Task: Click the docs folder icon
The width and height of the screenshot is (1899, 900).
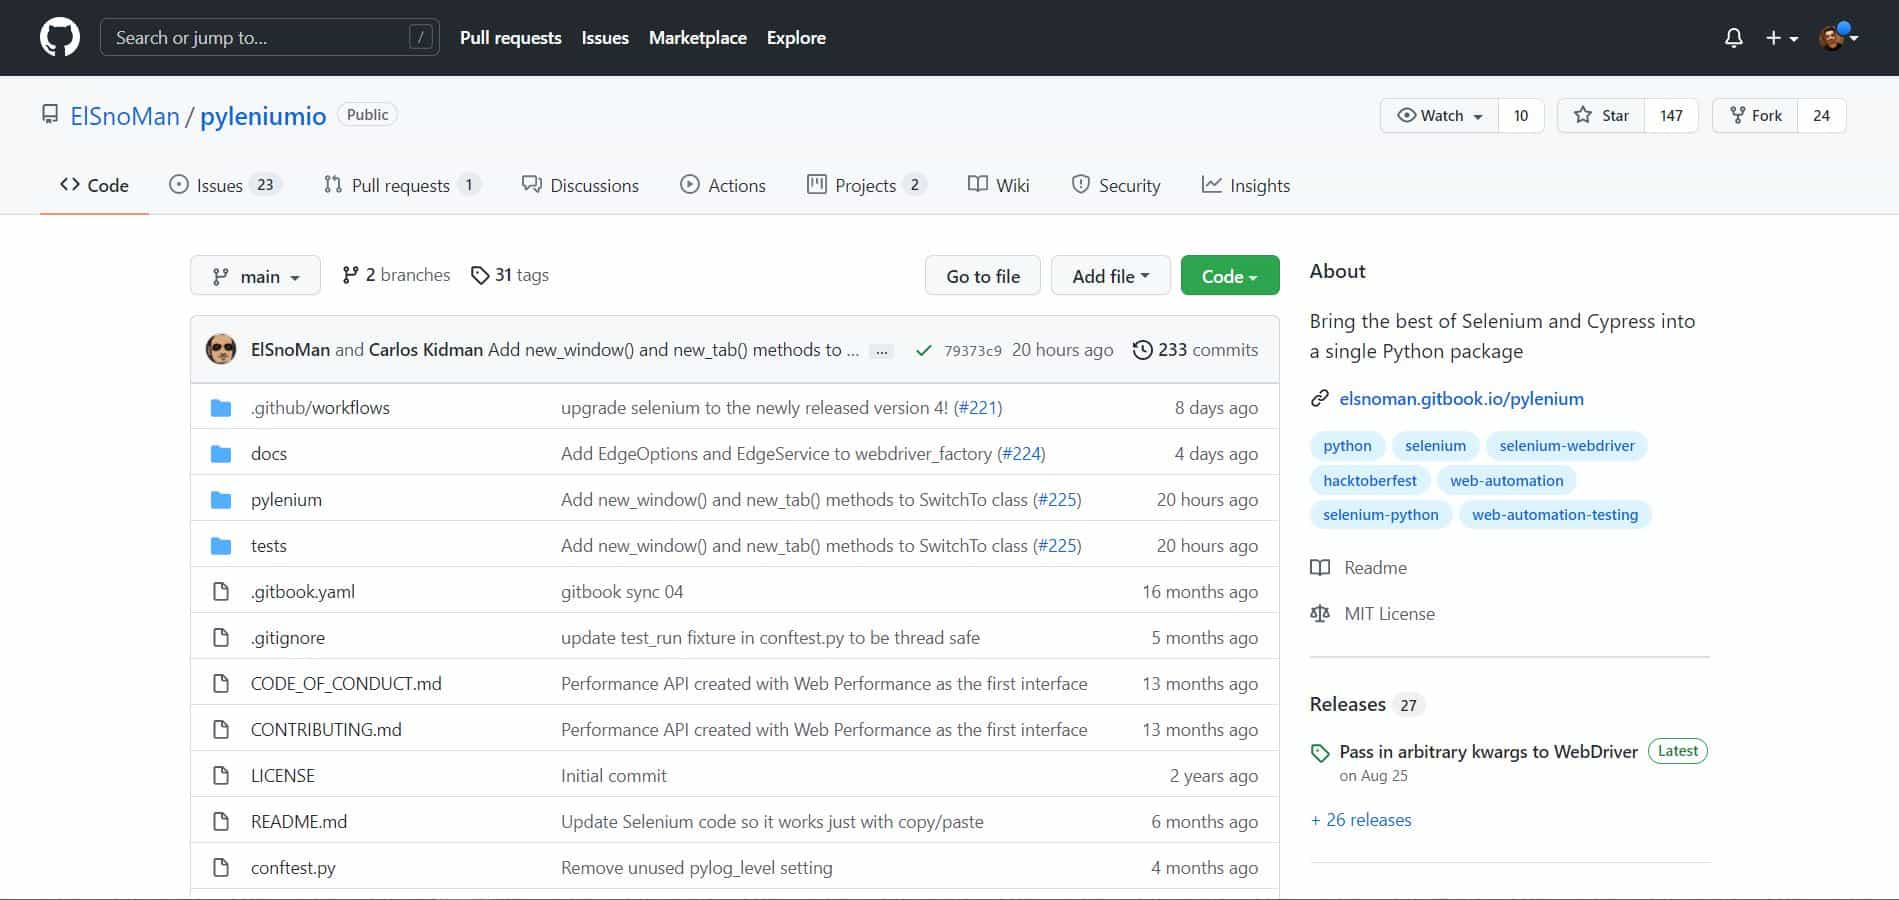Action: [x=221, y=454]
